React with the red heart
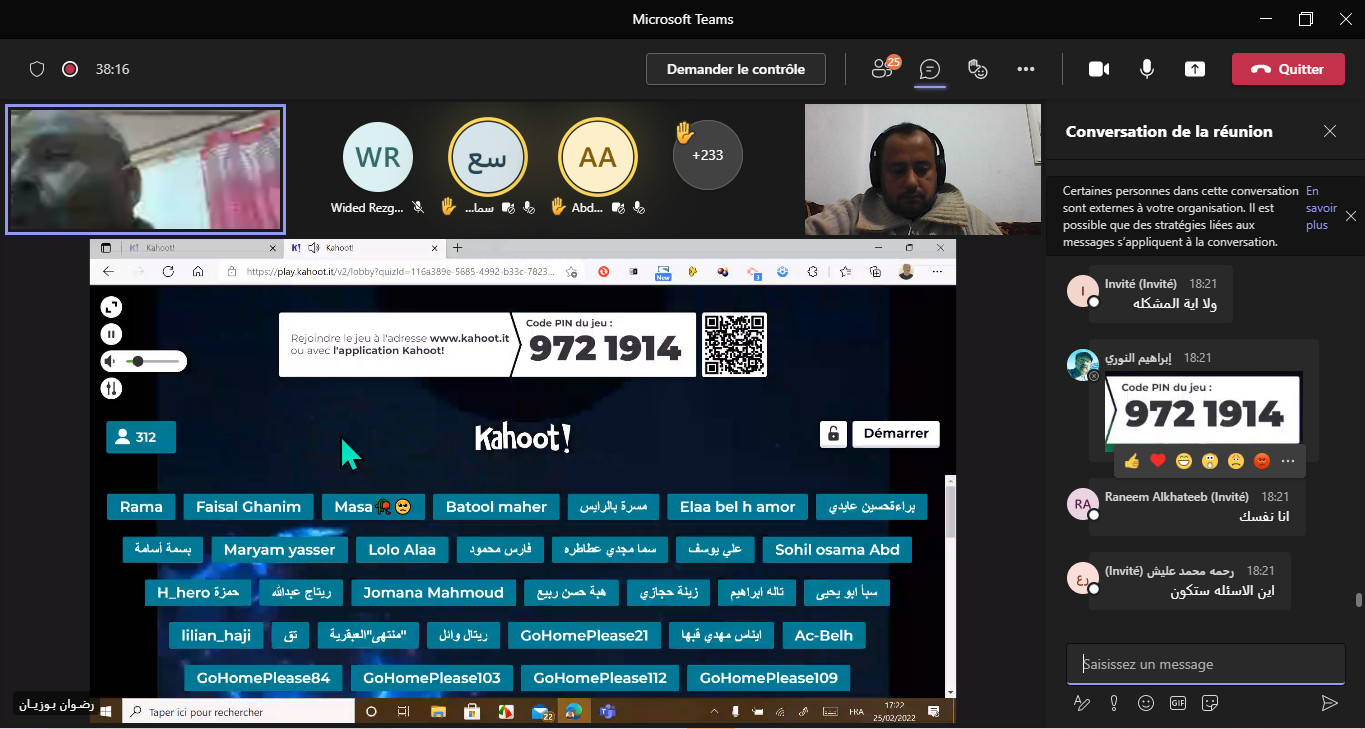Screen dimensions: 1365x729 click(x=1158, y=461)
